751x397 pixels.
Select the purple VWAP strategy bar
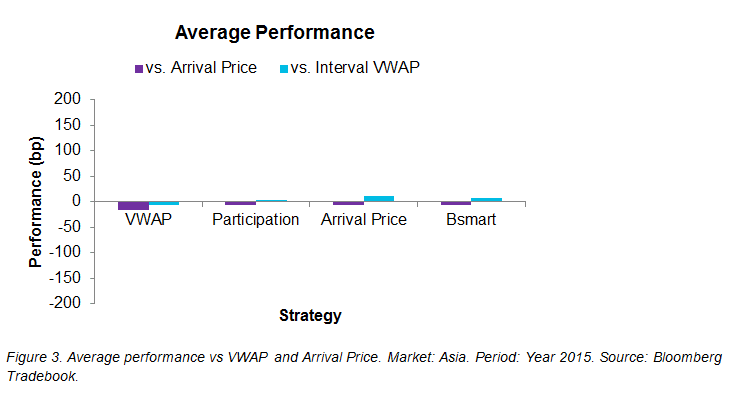[134, 205]
